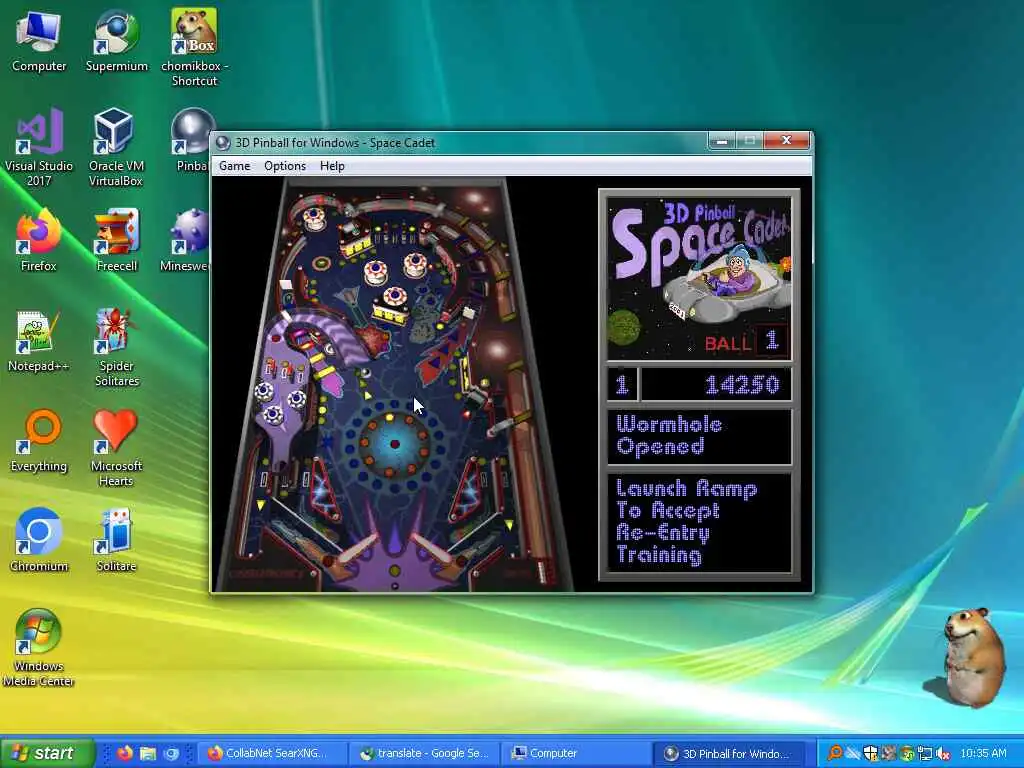Click the left flipper on pinball table
This screenshot has height=768, width=1024.
[x=355, y=549]
